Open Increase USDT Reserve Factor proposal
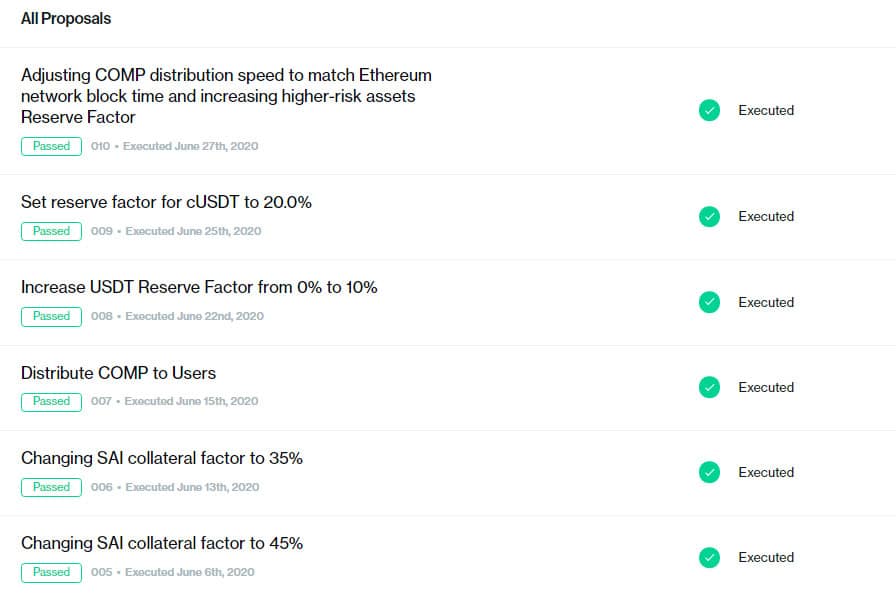The width and height of the screenshot is (896, 600). [x=199, y=287]
